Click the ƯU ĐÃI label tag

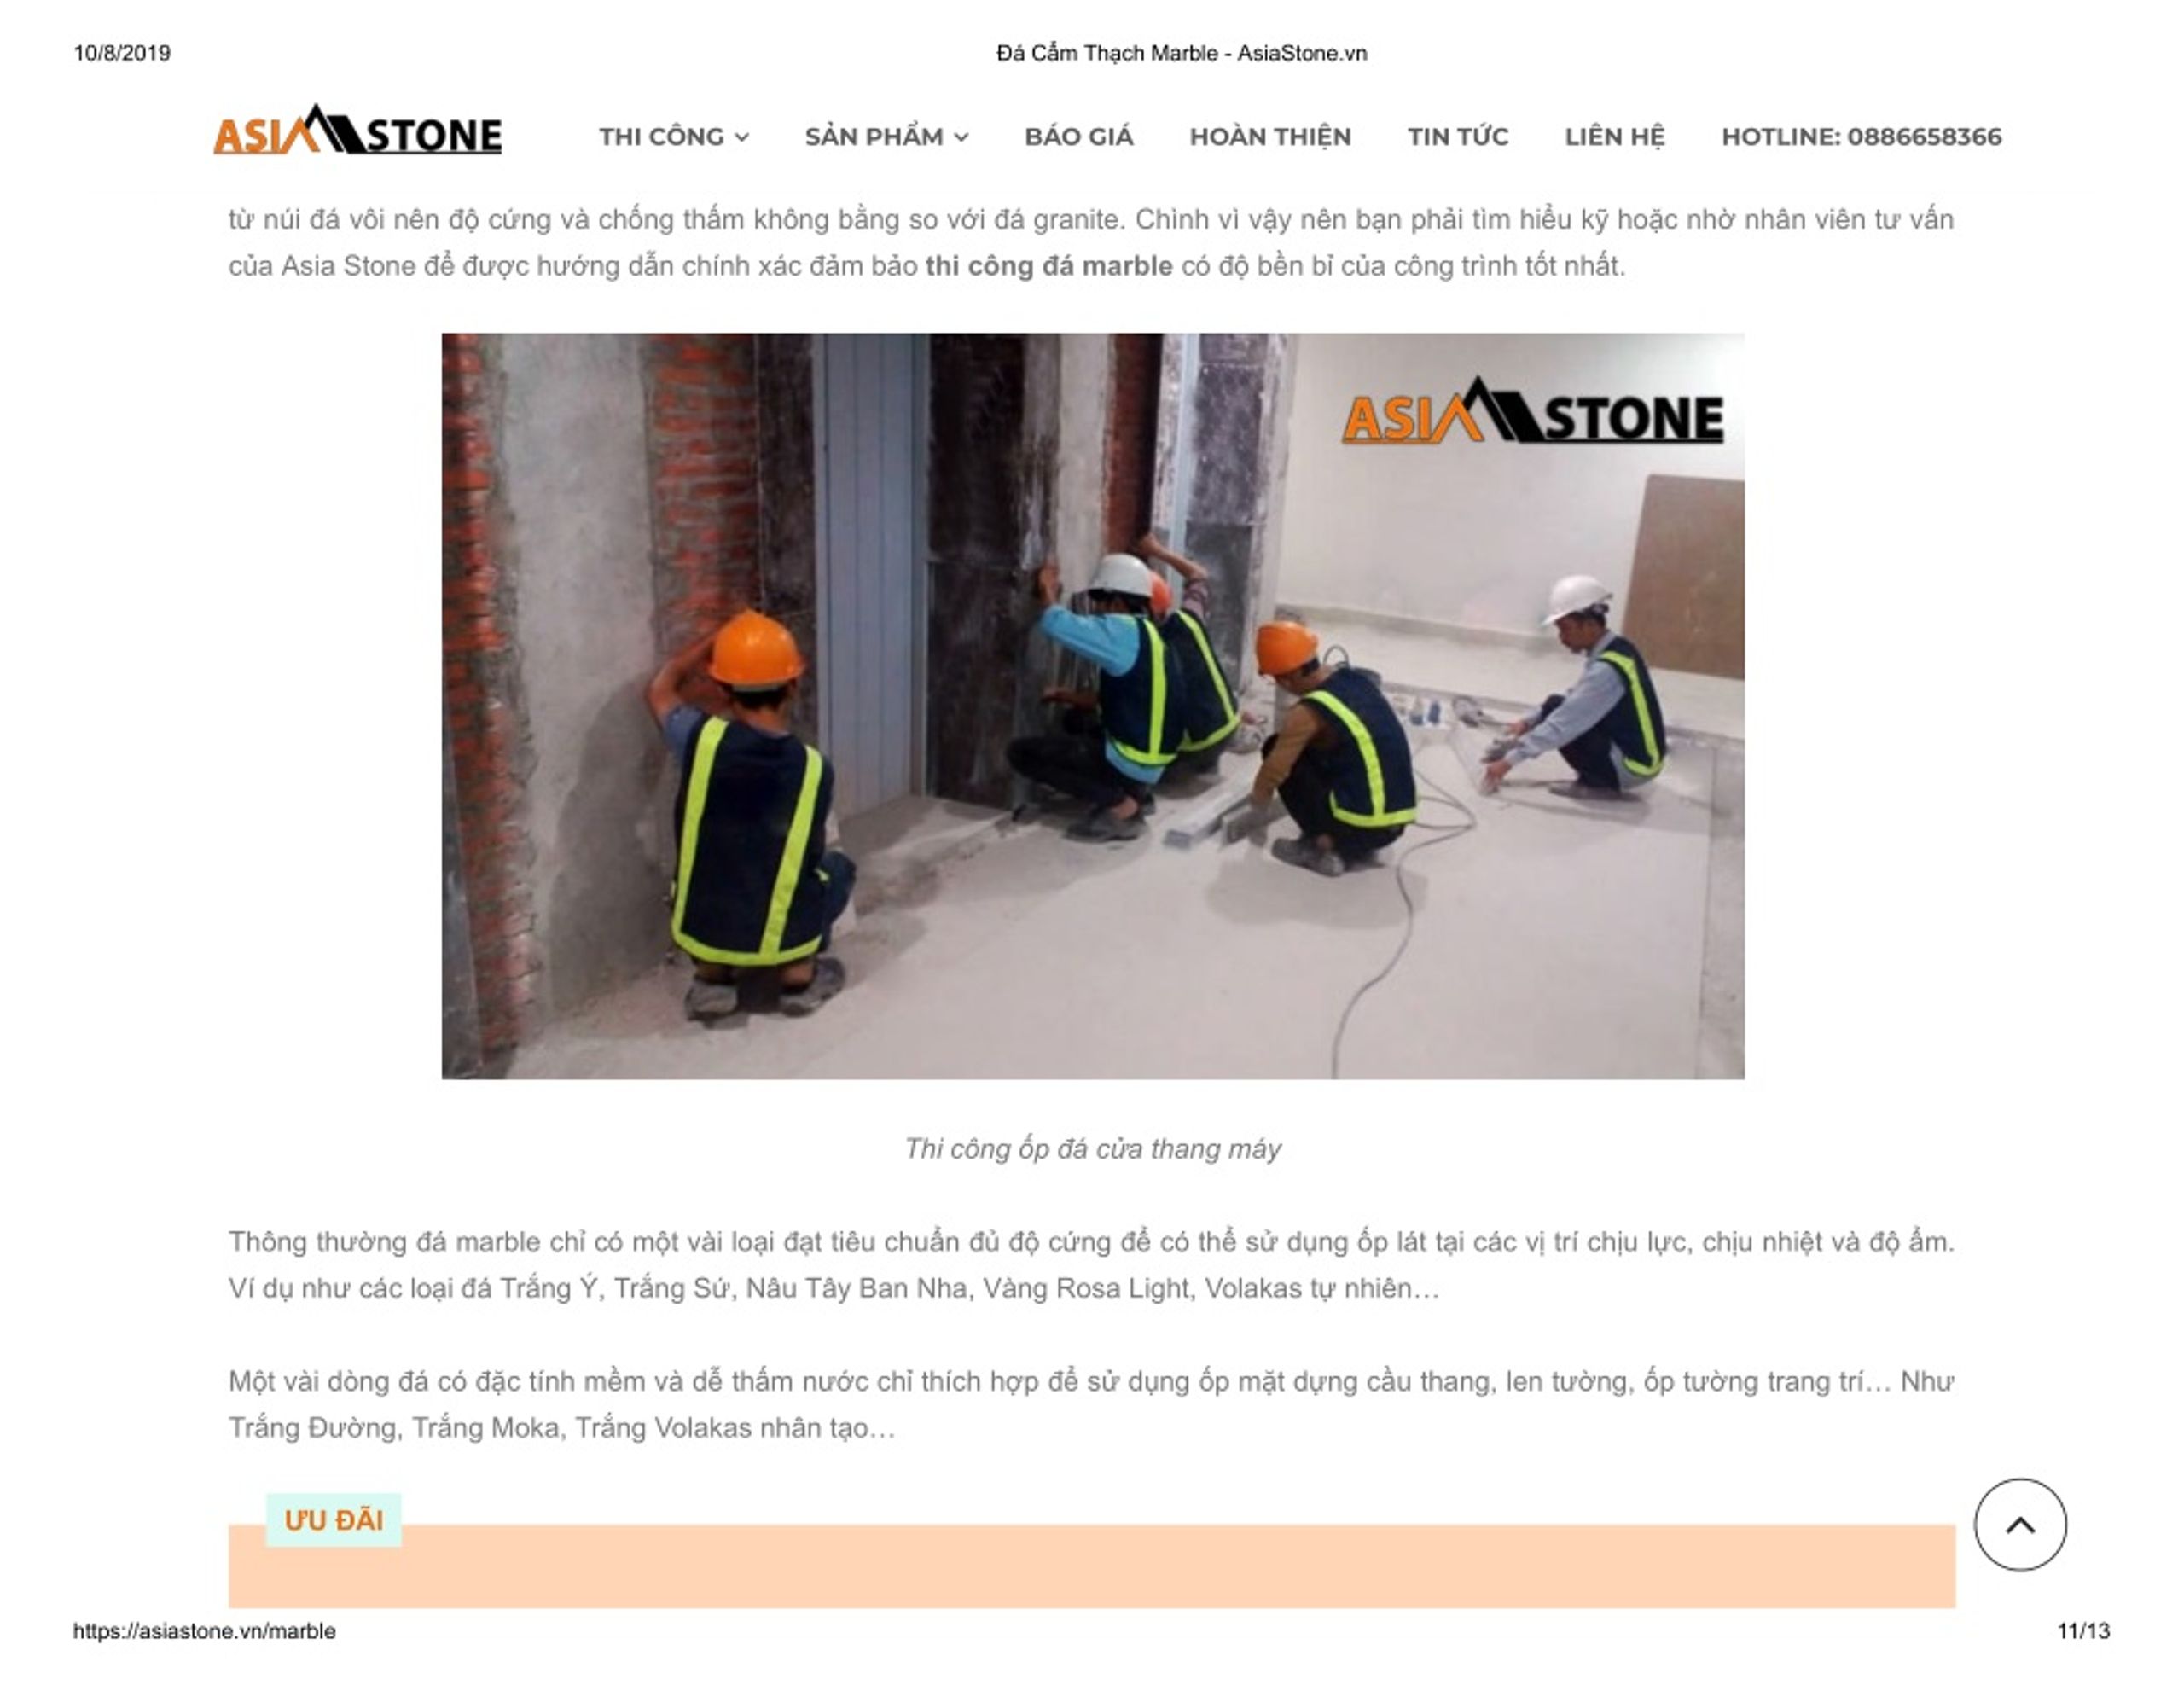tap(333, 1520)
